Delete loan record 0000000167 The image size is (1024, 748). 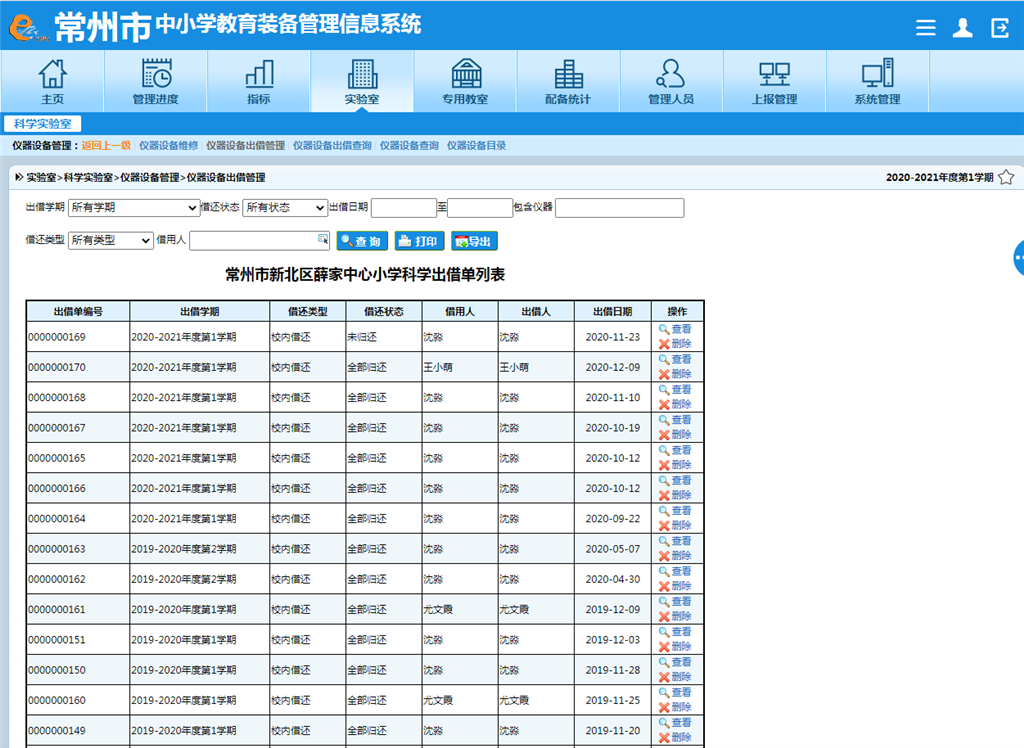675,435
